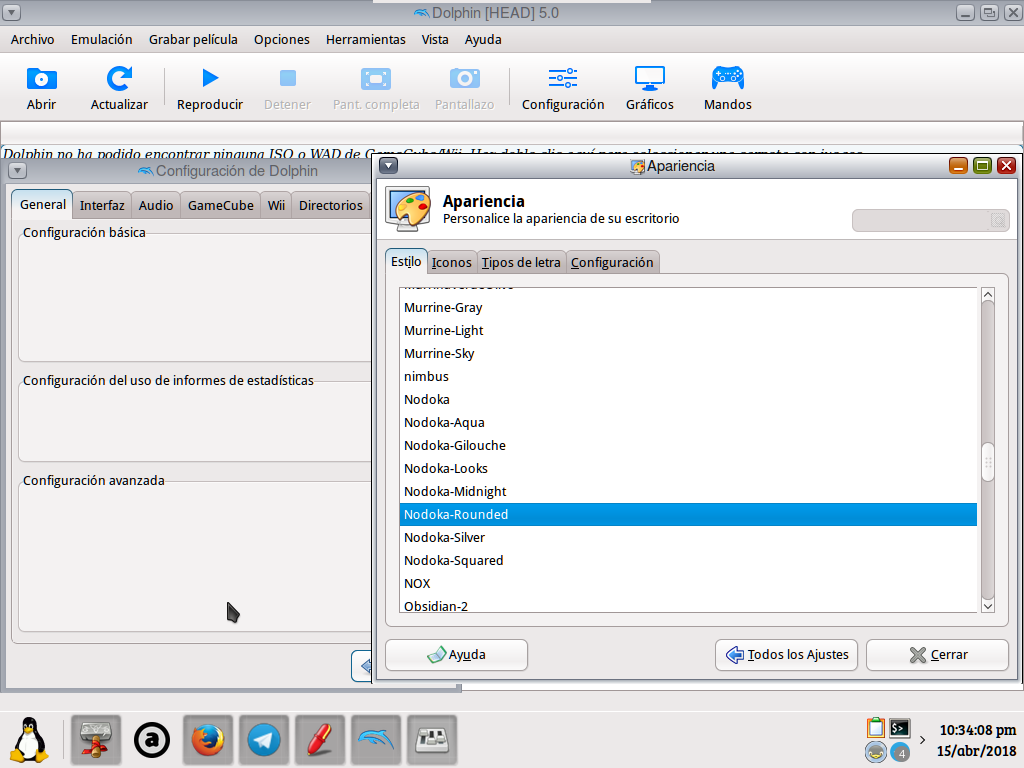This screenshot has height=768, width=1024.
Task: Switch to the Directorios tab
Action: [330, 205]
